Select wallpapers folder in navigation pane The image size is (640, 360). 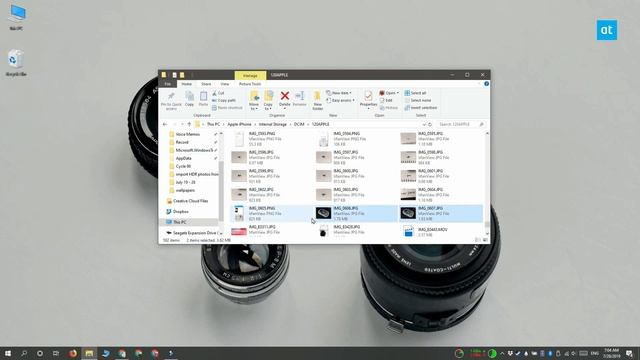(185, 191)
